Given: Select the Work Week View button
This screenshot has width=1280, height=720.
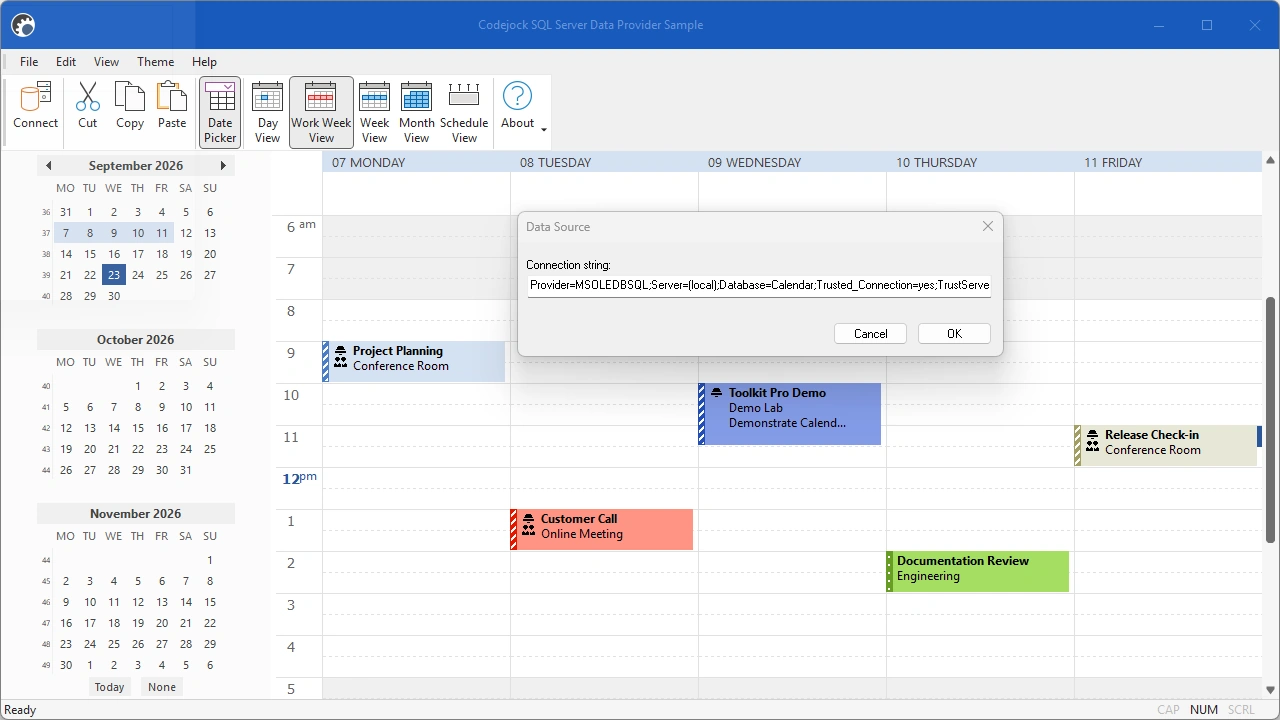Looking at the screenshot, I should point(321,112).
